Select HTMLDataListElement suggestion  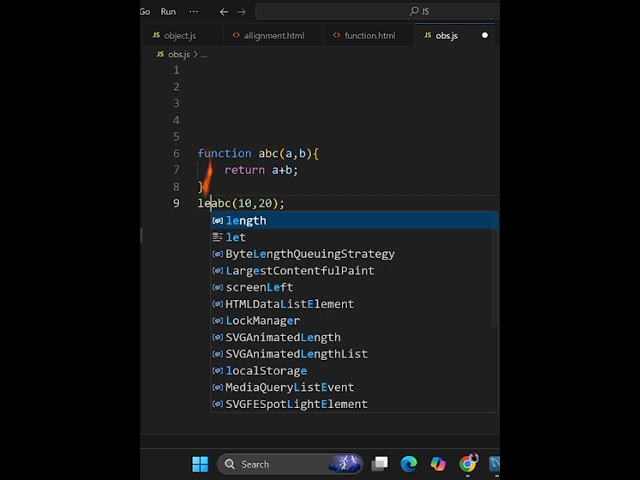(354, 304)
